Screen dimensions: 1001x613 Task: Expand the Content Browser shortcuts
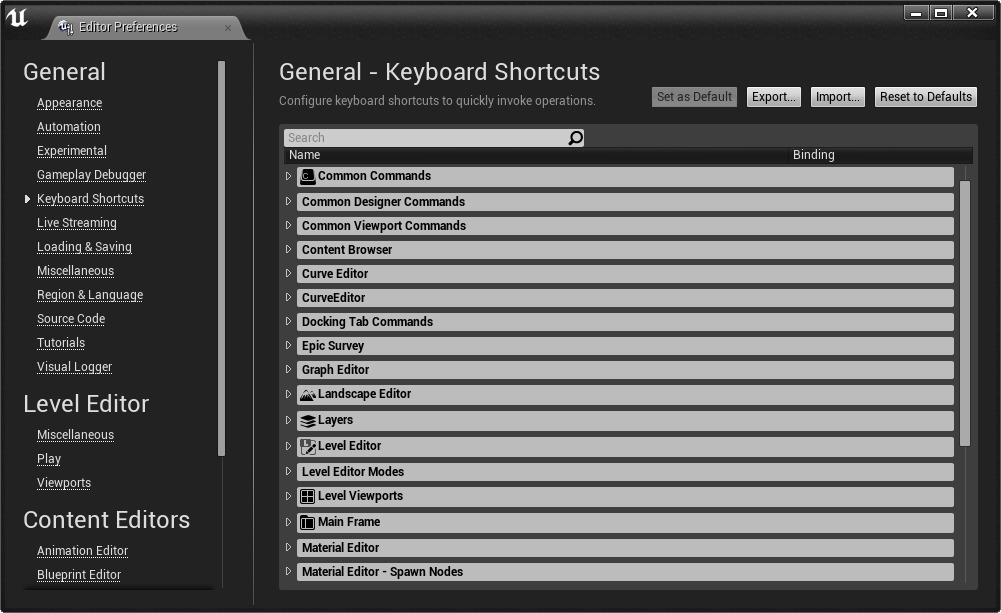click(x=289, y=250)
